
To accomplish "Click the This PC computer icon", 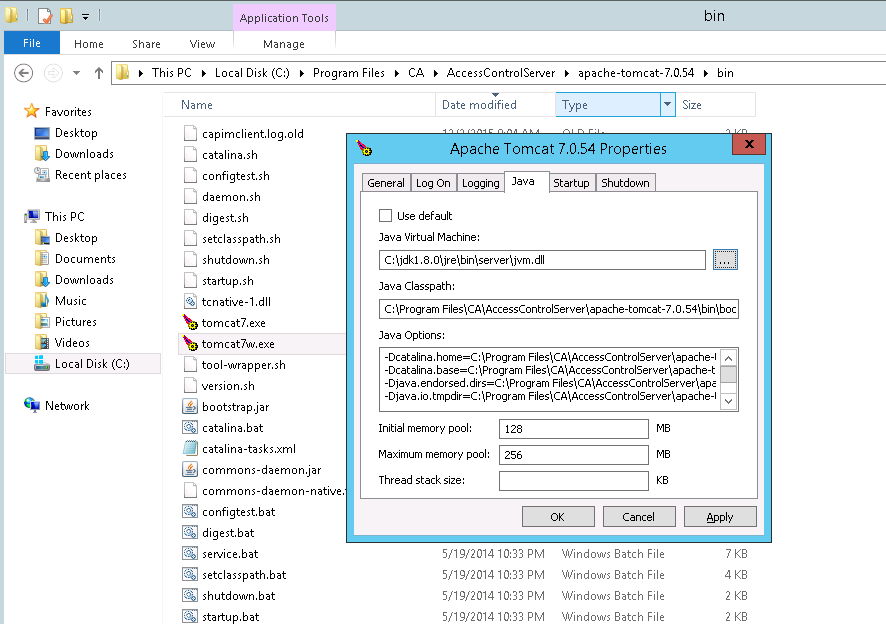I will coord(32,216).
